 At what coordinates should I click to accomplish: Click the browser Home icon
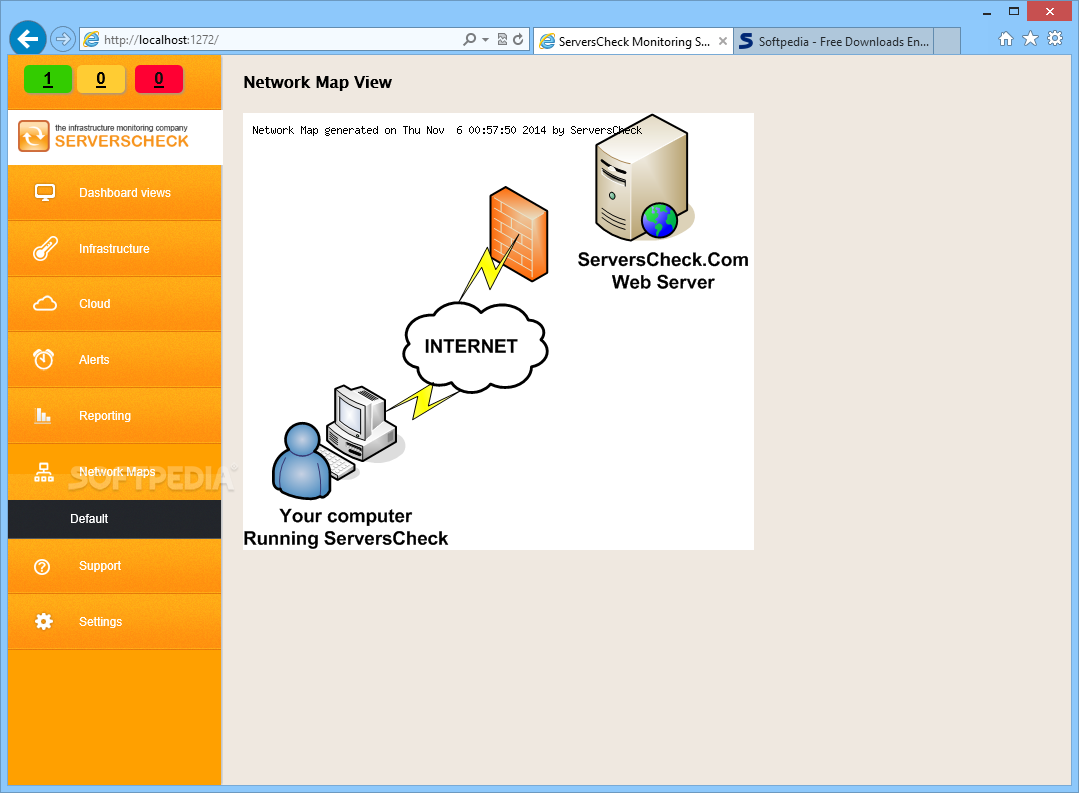[1006, 39]
